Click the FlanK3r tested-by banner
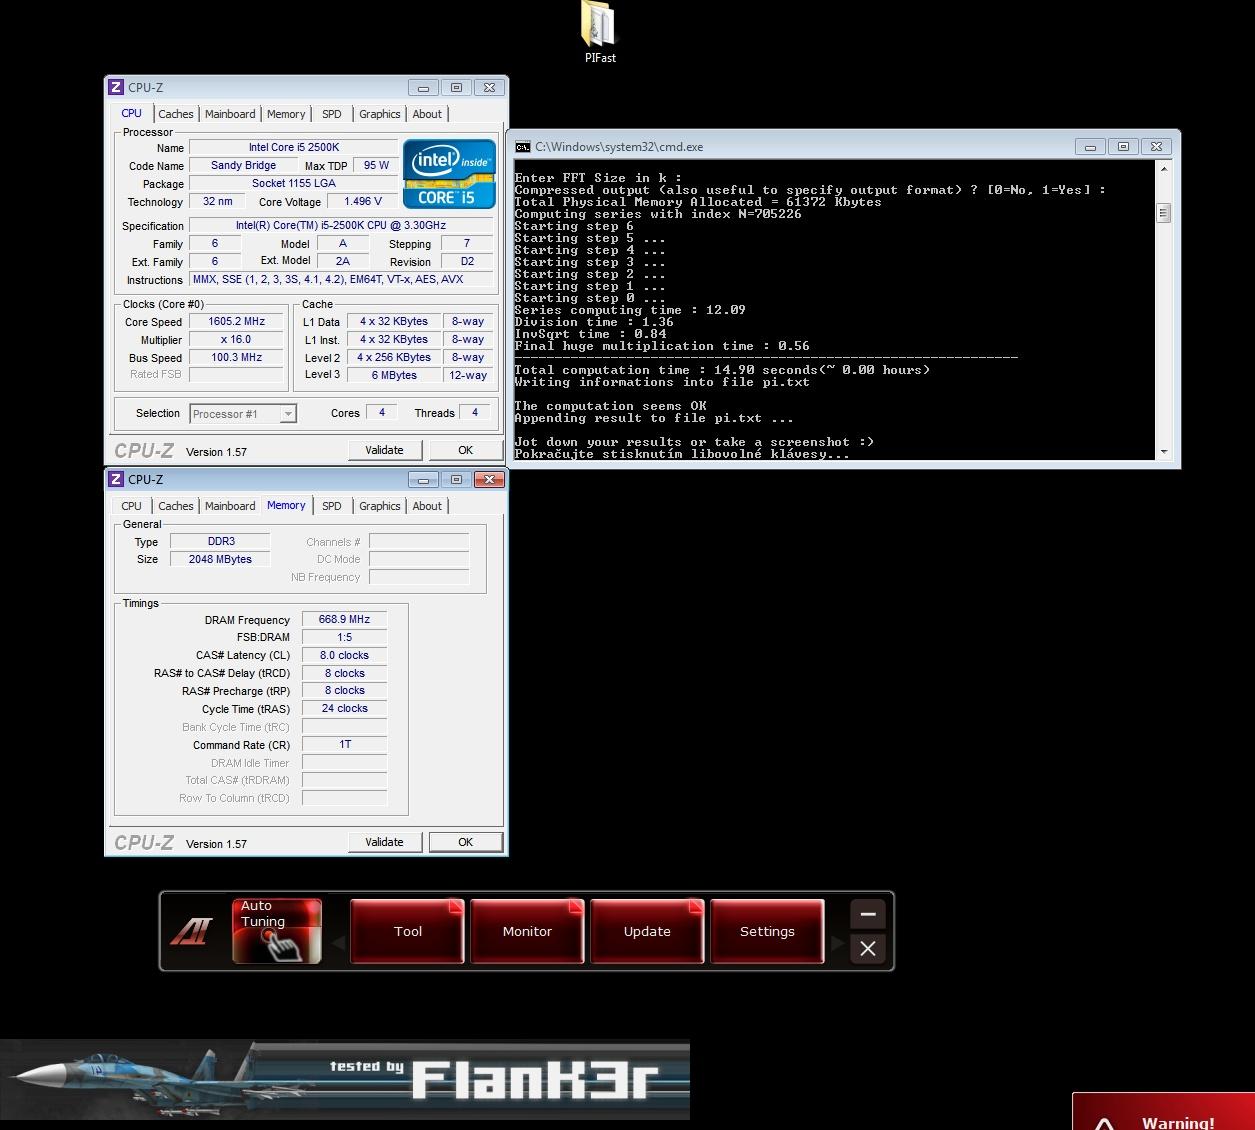1255x1130 pixels. pos(345,1080)
